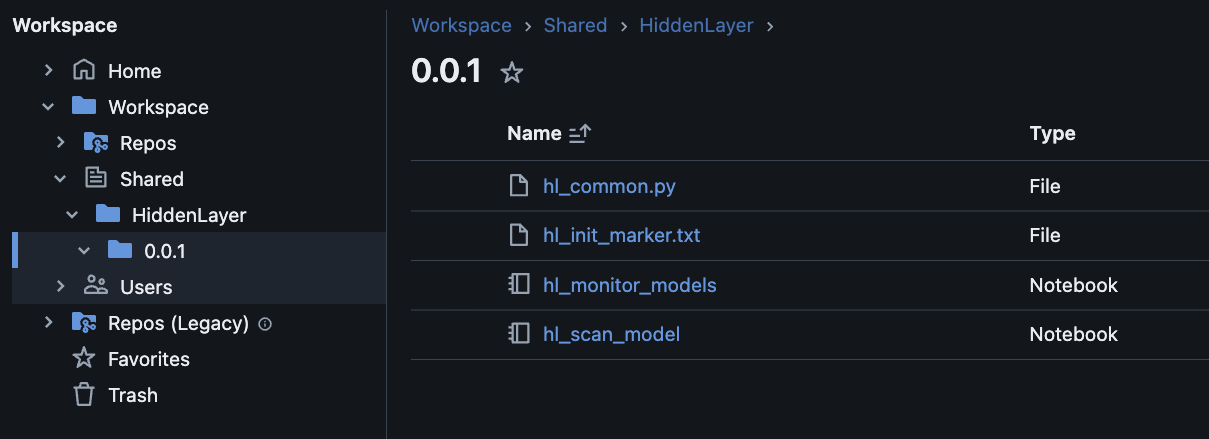Image resolution: width=1209 pixels, height=439 pixels.
Task: Expand the Repos (Legacy) tree node
Action: point(48,322)
